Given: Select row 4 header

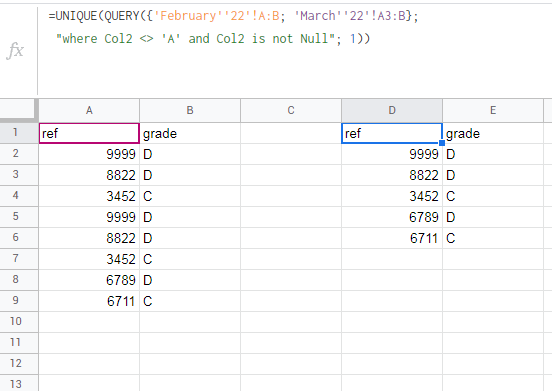Looking at the screenshot, I should 19,196.
